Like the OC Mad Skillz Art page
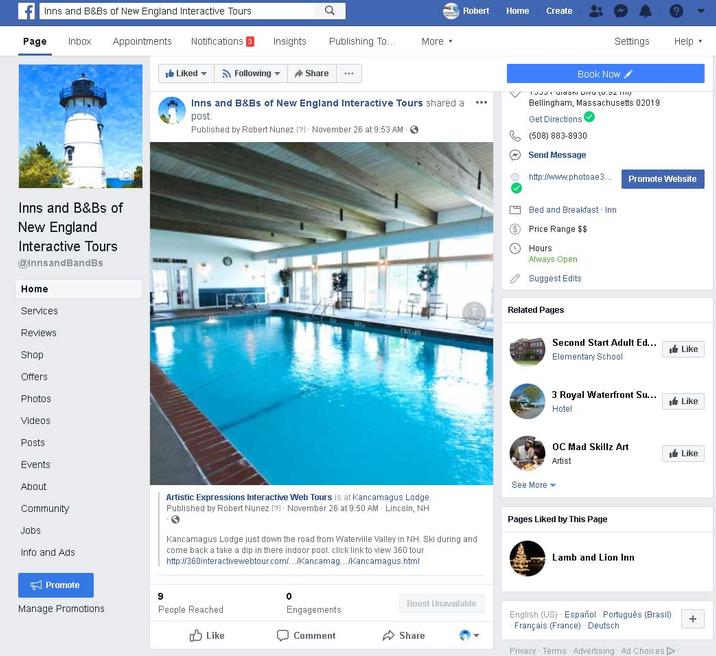This screenshot has width=716, height=656. (x=683, y=453)
